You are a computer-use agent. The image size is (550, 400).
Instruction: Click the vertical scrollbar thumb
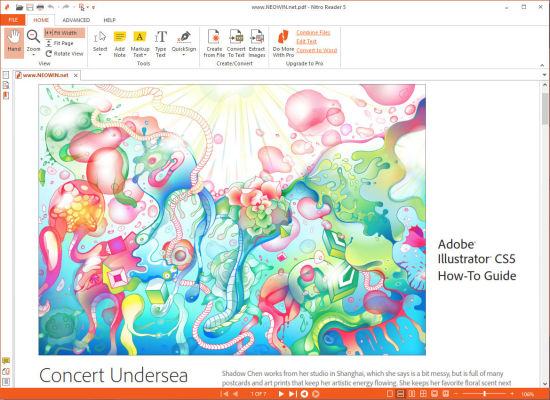tap(545, 109)
